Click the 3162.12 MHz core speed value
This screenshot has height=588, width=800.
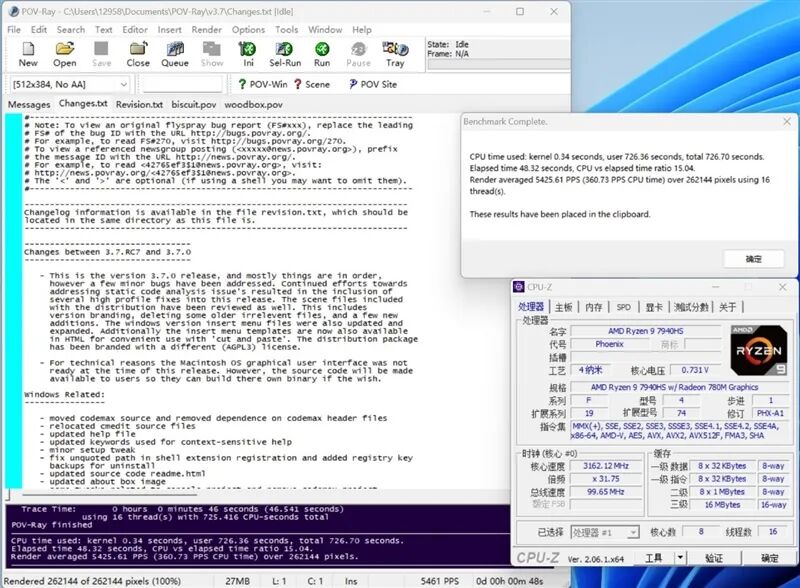pyautogui.click(x=606, y=466)
